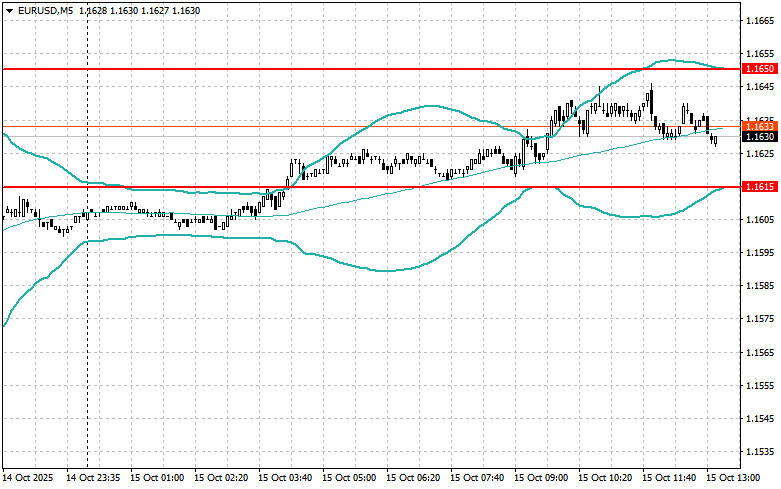Click the 15 Oct 06:20 time label
Image resolution: width=781 pixels, height=489 pixels.
click(413, 478)
